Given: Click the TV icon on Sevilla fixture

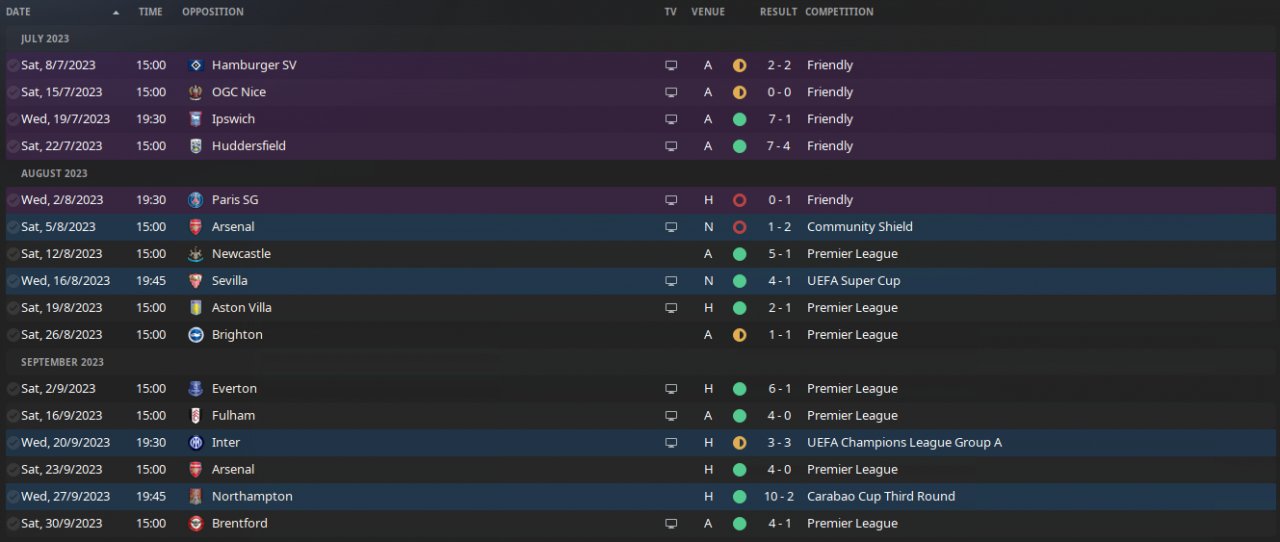Looking at the screenshot, I should click(671, 281).
